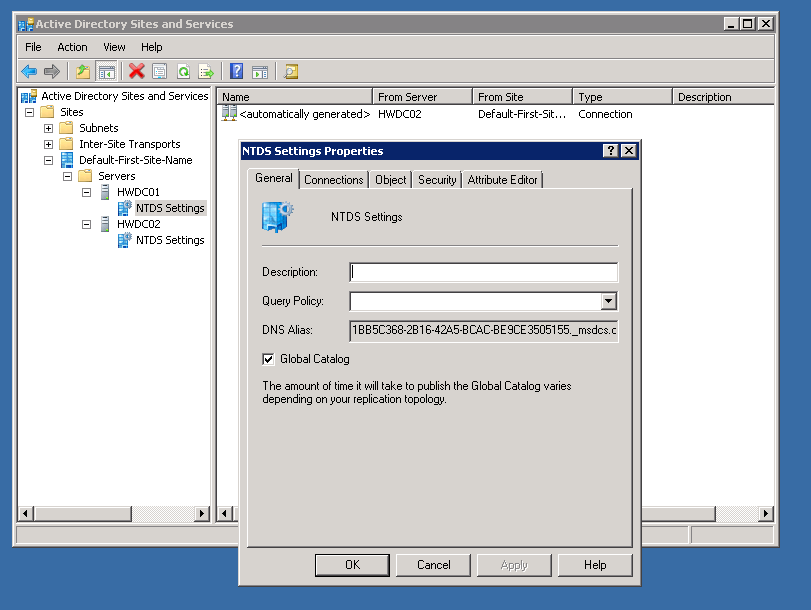Click the green Refresh toolbar icon
The image size is (811, 610).
[184, 71]
